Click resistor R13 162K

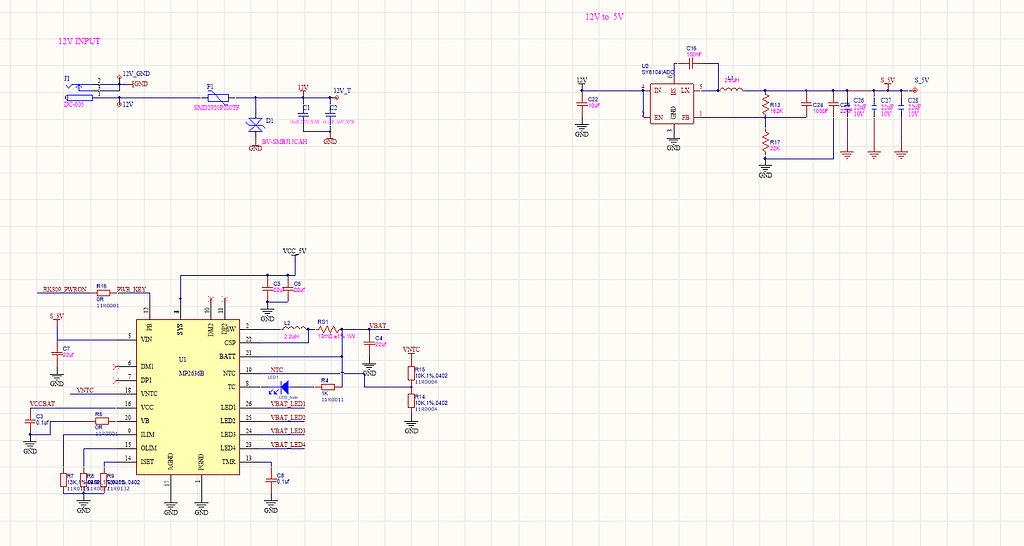[x=765, y=105]
